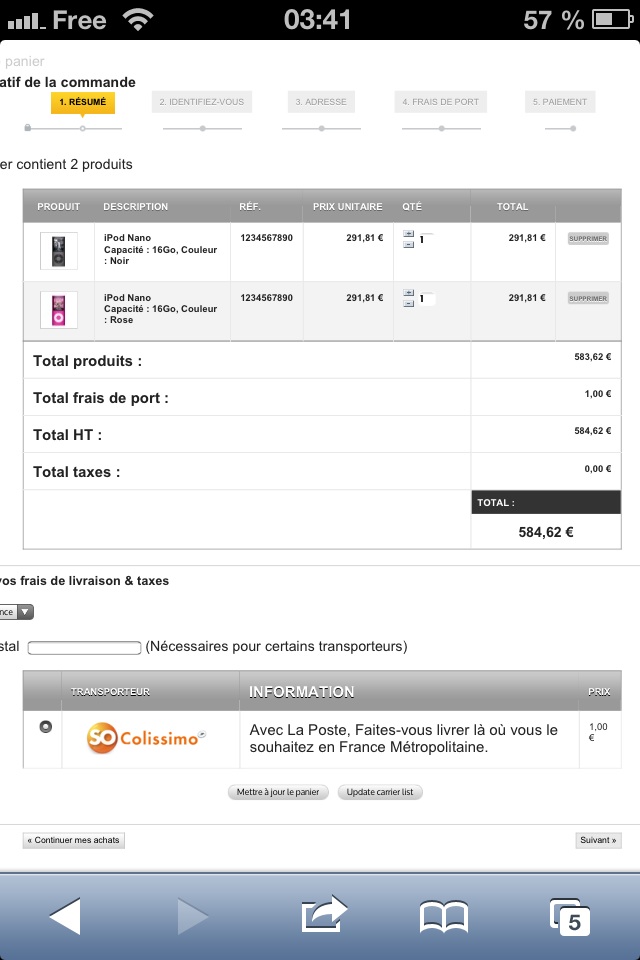Increase quantity of black iPod Nano

[x=408, y=234]
